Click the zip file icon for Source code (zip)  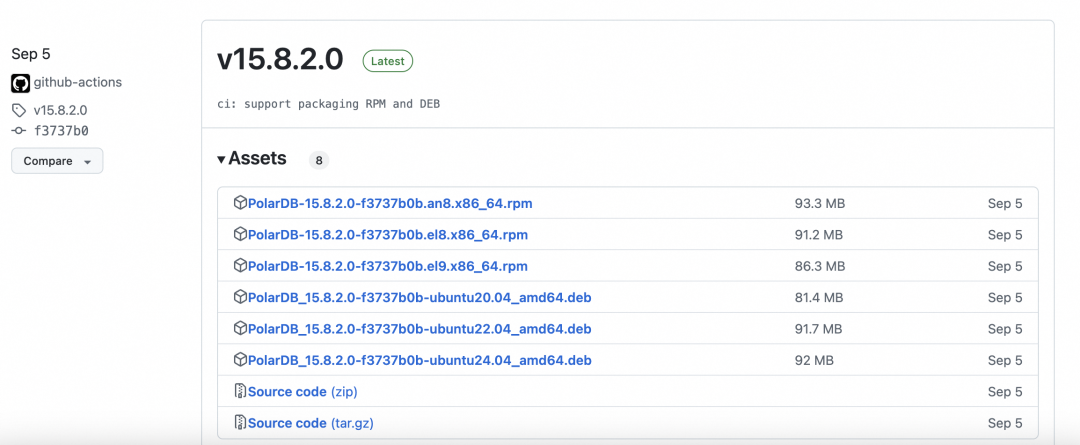click(240, 391)
